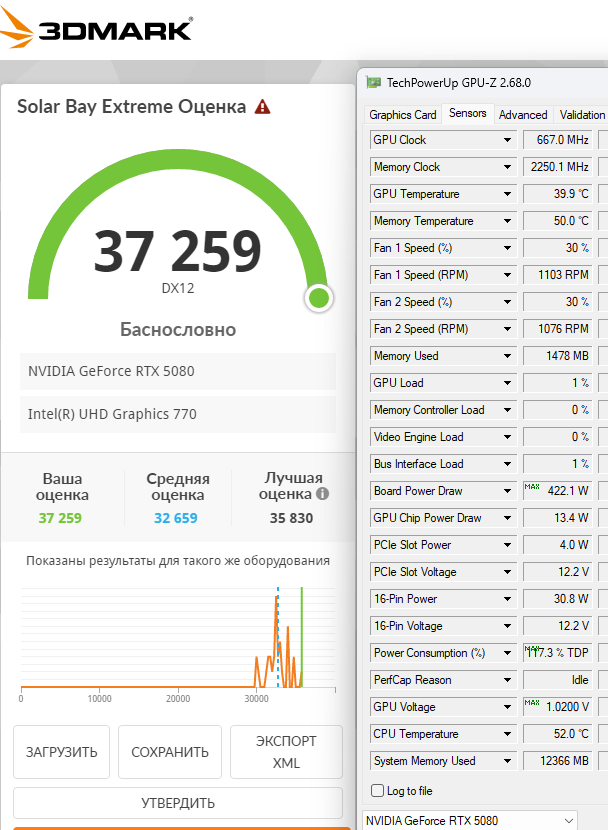Click the System Memory Used 12366 MB reading

point(557,761)
